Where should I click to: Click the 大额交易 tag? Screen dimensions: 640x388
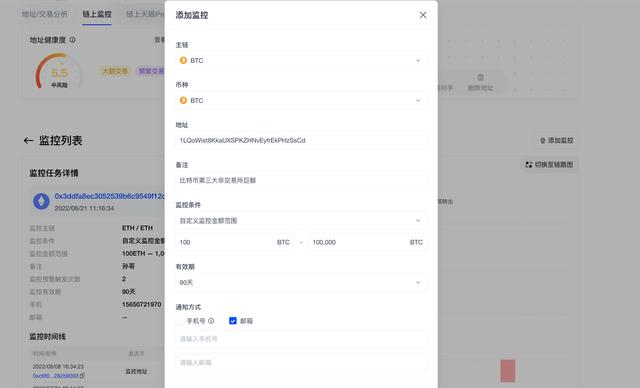[115, 71]
